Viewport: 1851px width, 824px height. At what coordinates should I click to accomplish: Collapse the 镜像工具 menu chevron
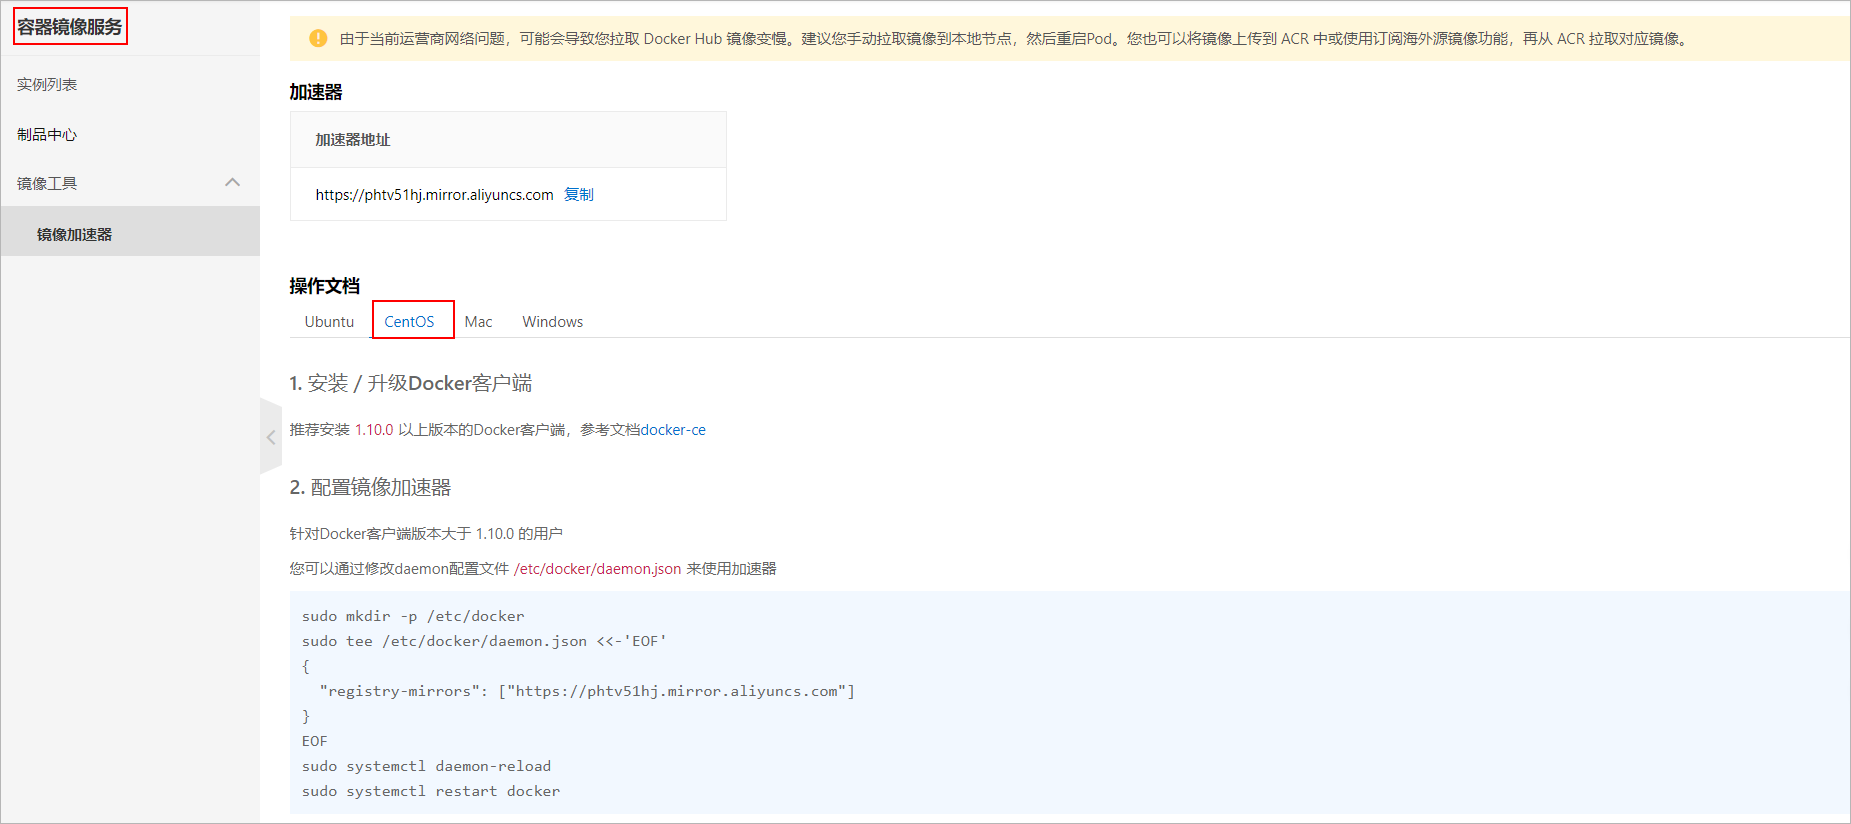[233, 182]
